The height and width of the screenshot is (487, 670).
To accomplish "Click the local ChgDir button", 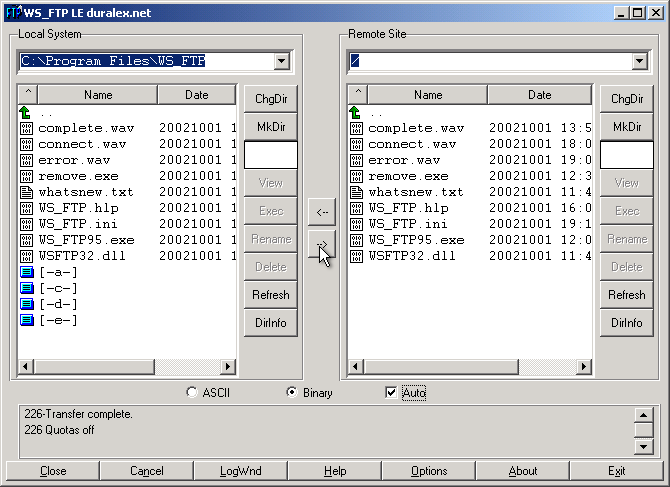I will (x=270, y=99).
